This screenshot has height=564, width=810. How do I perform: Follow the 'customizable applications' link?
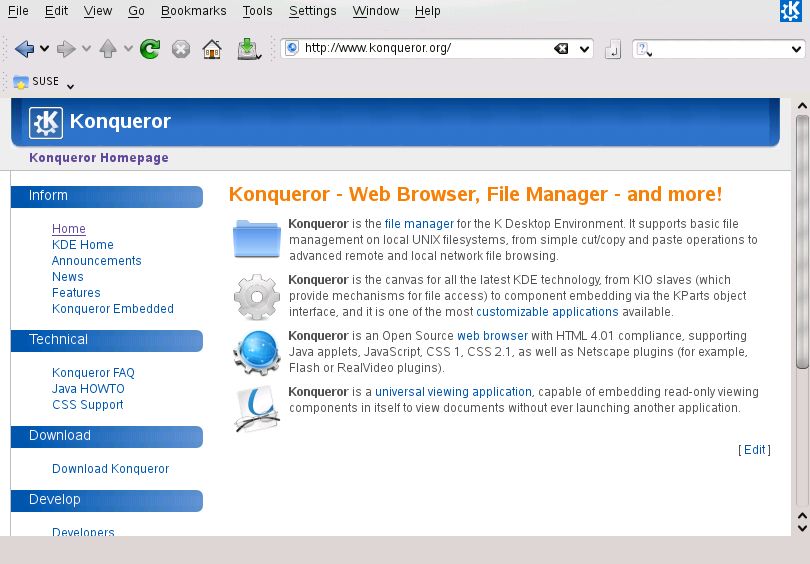pyautogui.click(x=547, y=312)
